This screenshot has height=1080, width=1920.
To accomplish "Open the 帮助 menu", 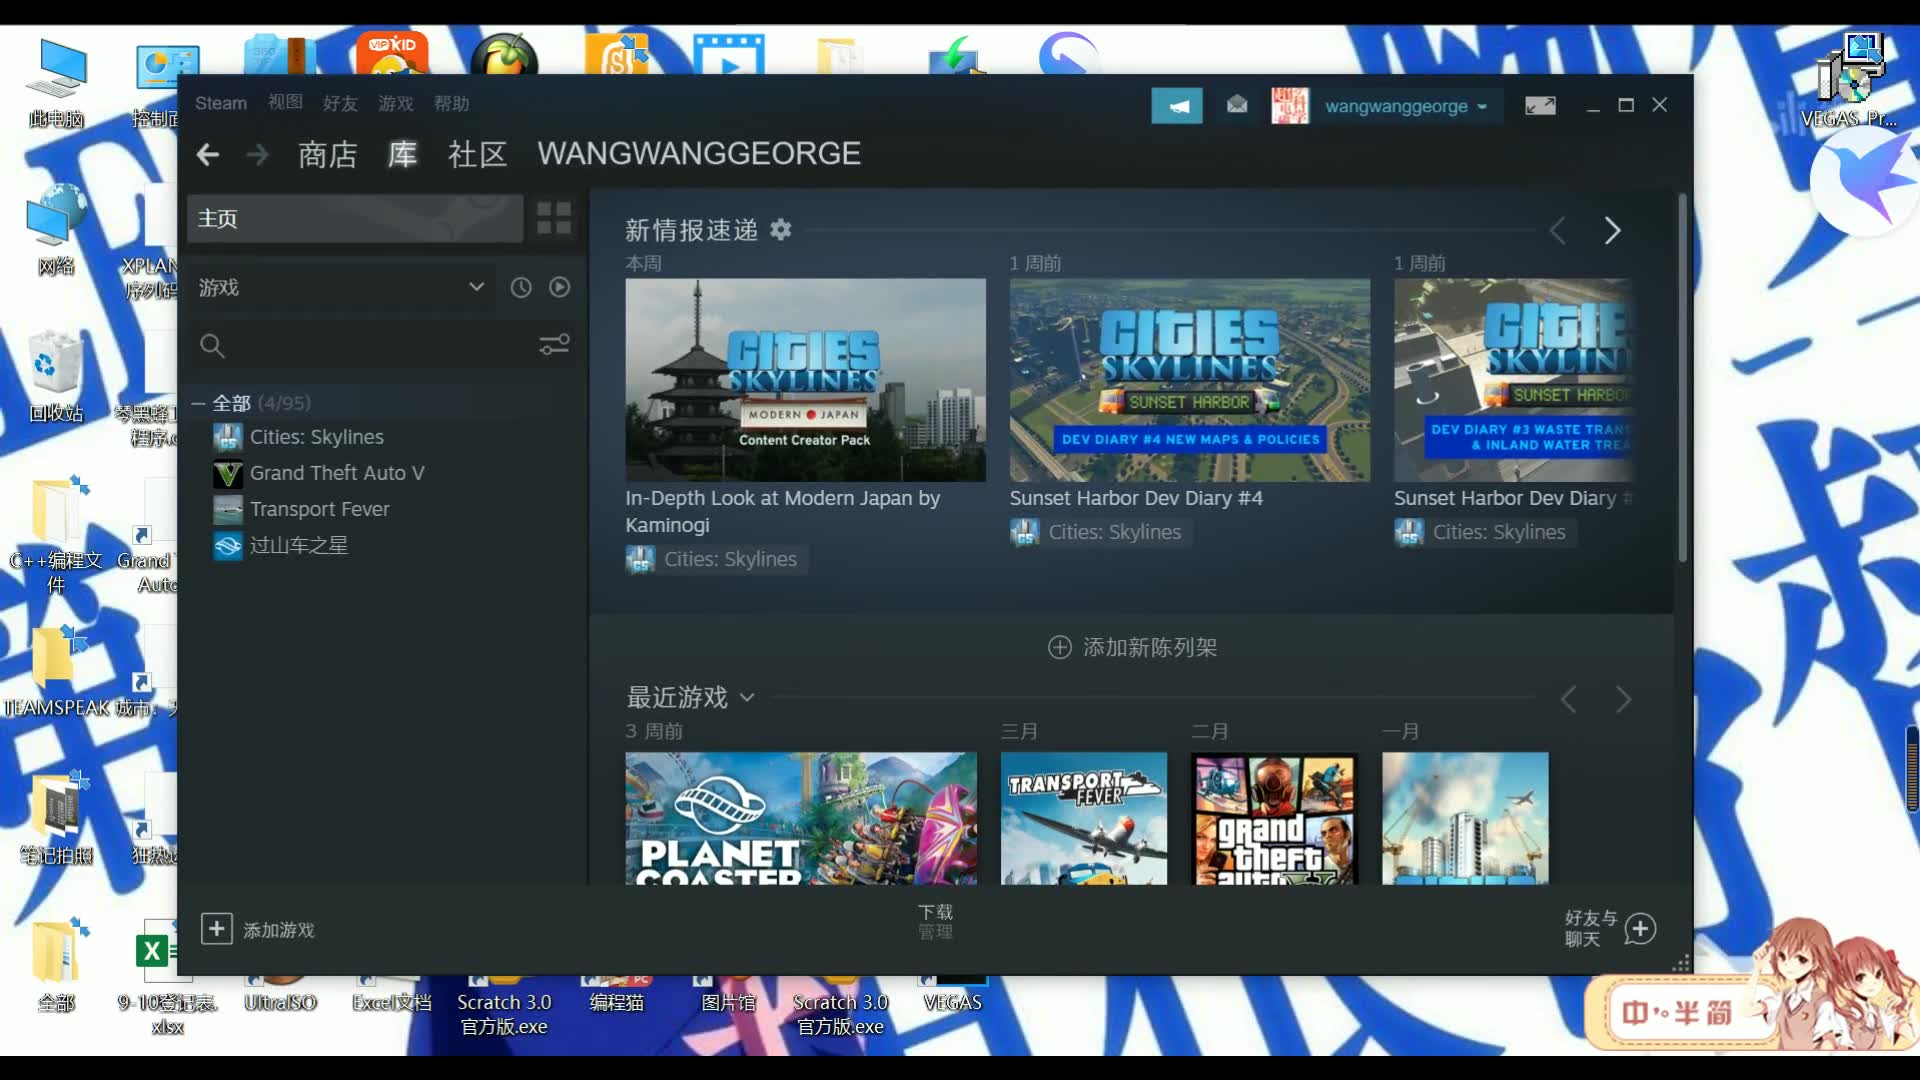I will [451, 103].
